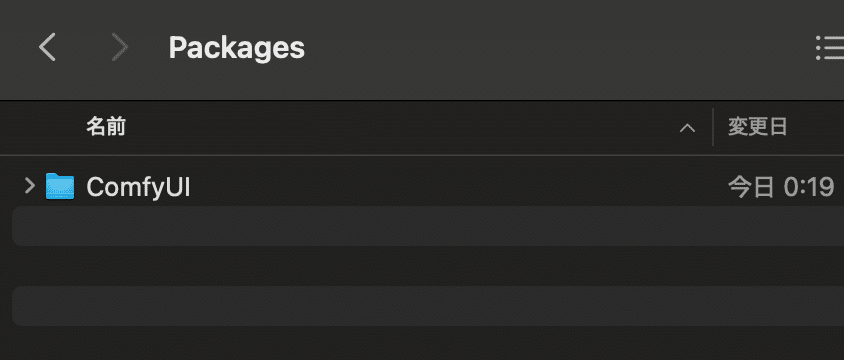Image resolution: width=844 pixels, height=360 pixels.
Task: Click the divider between 名前 and 変更日
Action: [x=713, y=127]
